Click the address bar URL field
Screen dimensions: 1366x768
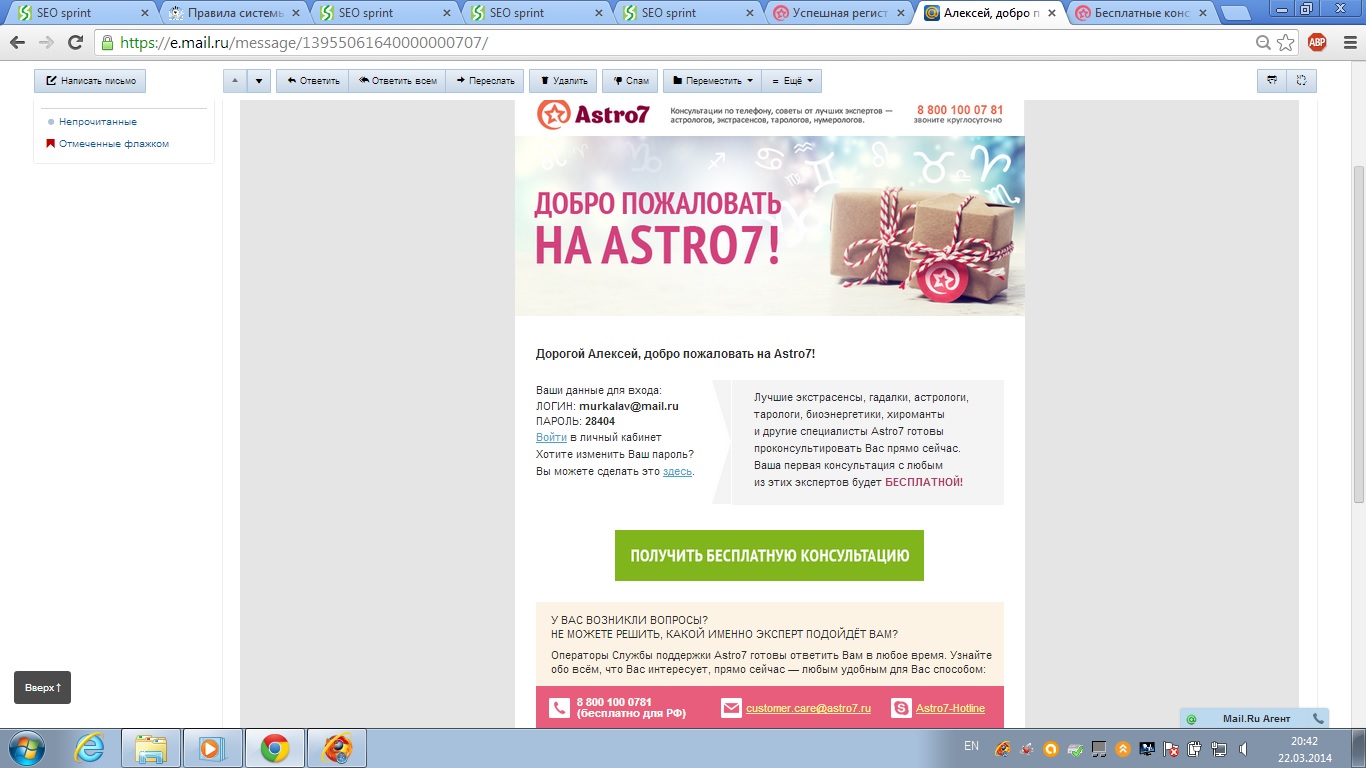click(x=680, y=43)
